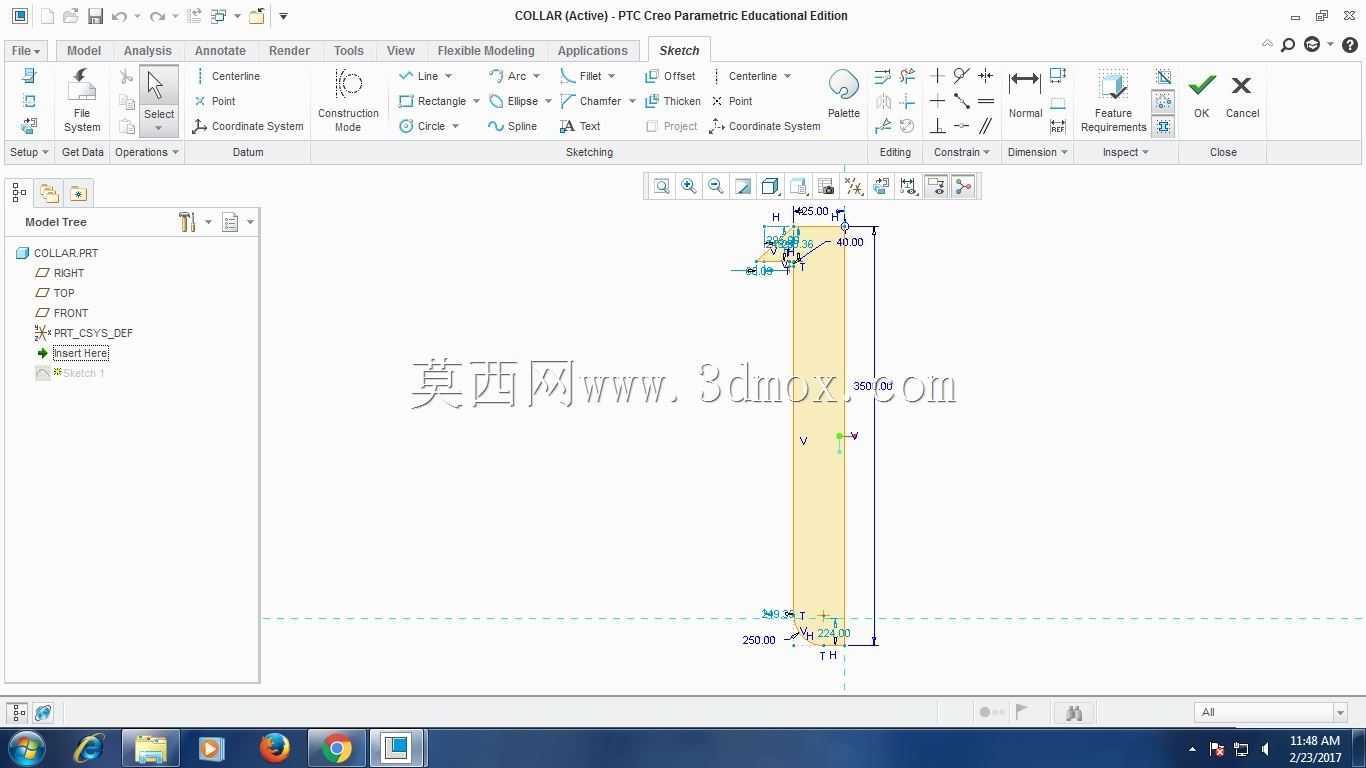Open Feature Requirements

pyautogui.click(x=1113, y=100)
